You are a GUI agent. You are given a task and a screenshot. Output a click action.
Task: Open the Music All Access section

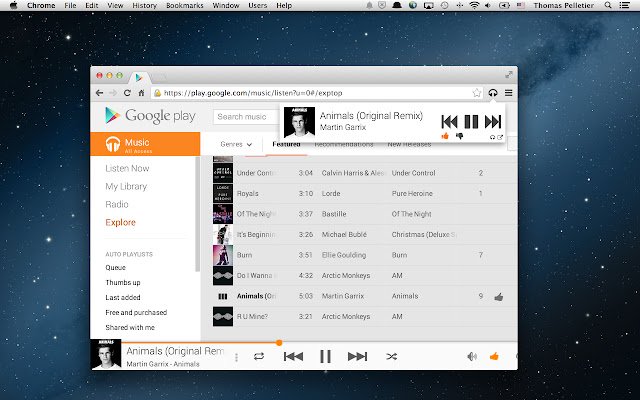click(x=145, y=144)
